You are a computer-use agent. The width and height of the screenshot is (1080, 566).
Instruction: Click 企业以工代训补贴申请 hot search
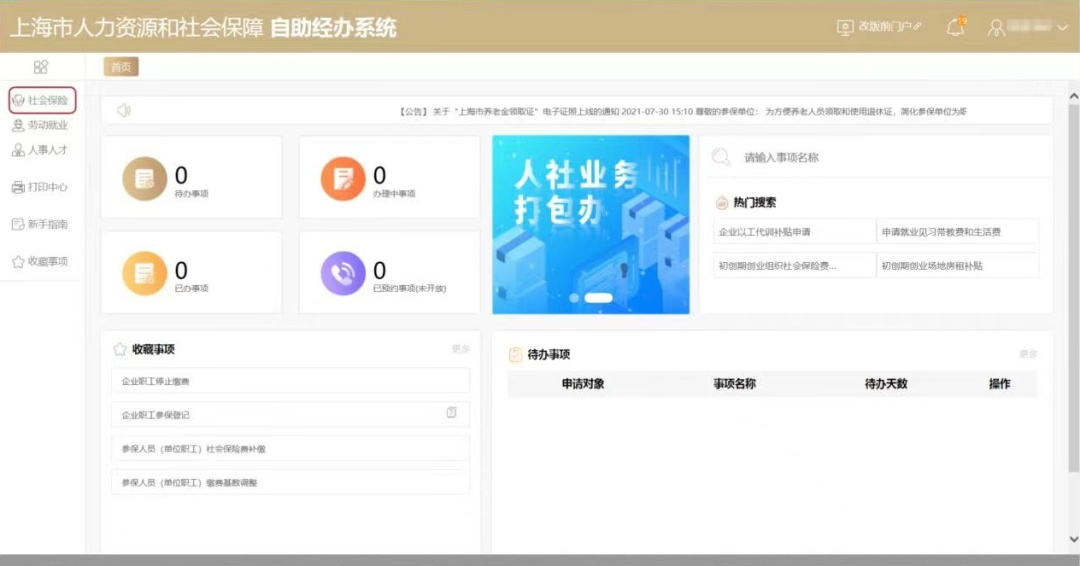pos(765,232)
